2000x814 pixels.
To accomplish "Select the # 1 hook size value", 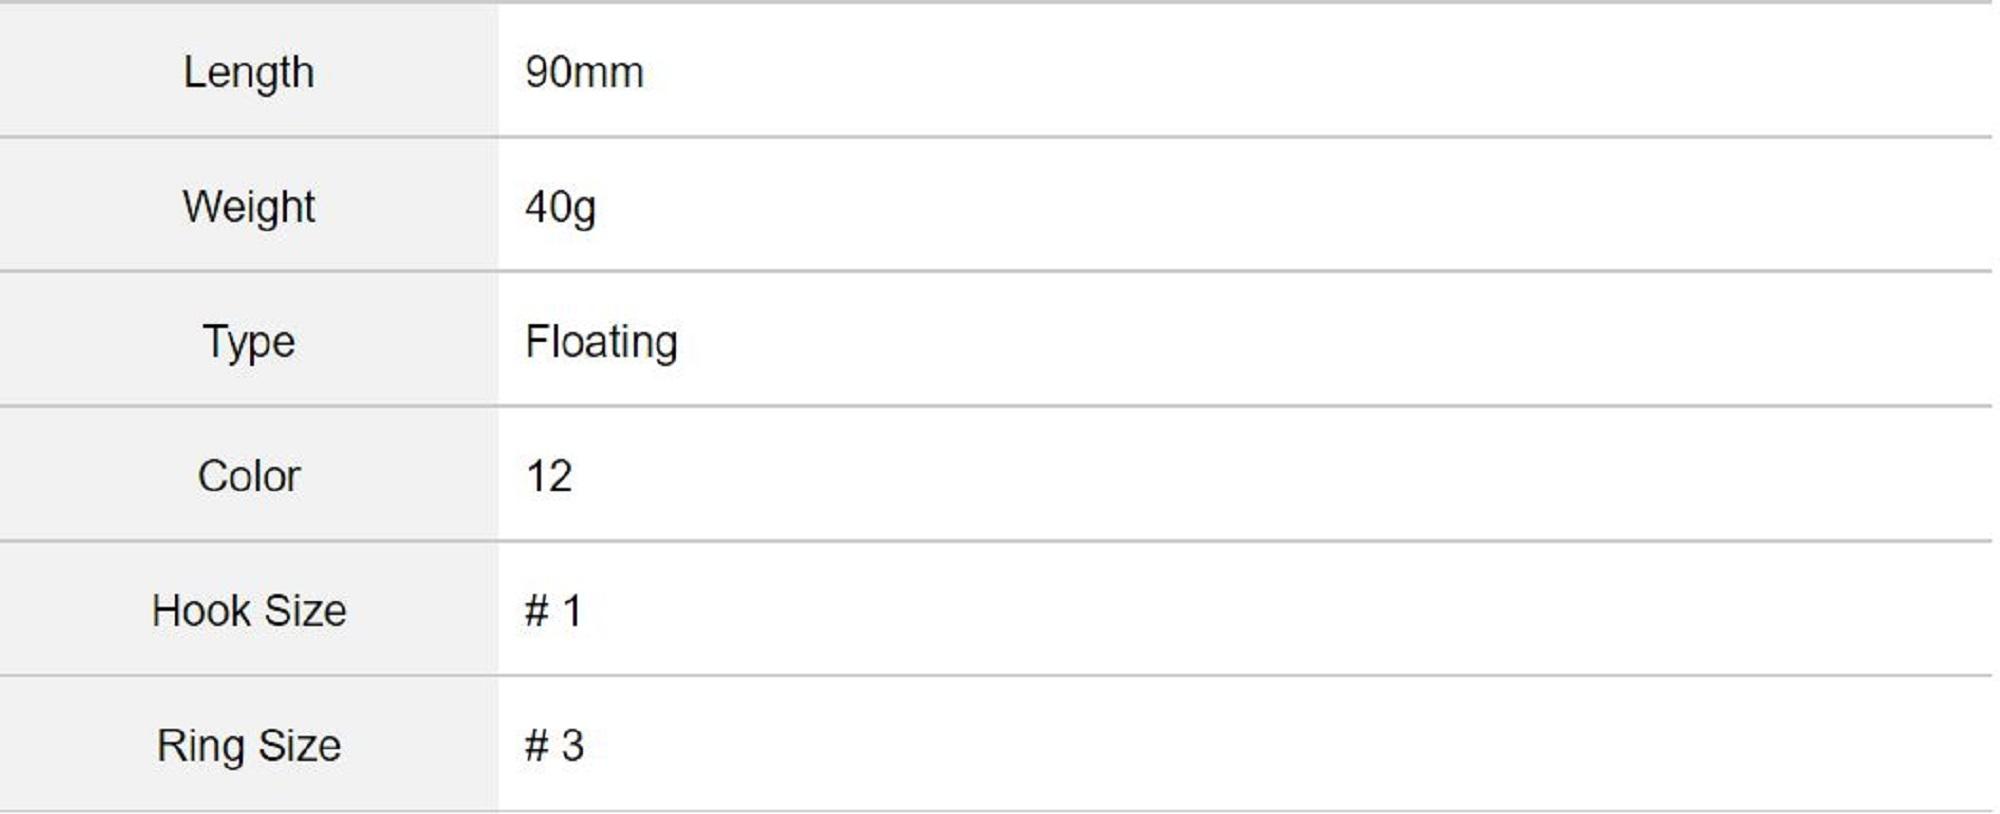I will coord(553,611).
